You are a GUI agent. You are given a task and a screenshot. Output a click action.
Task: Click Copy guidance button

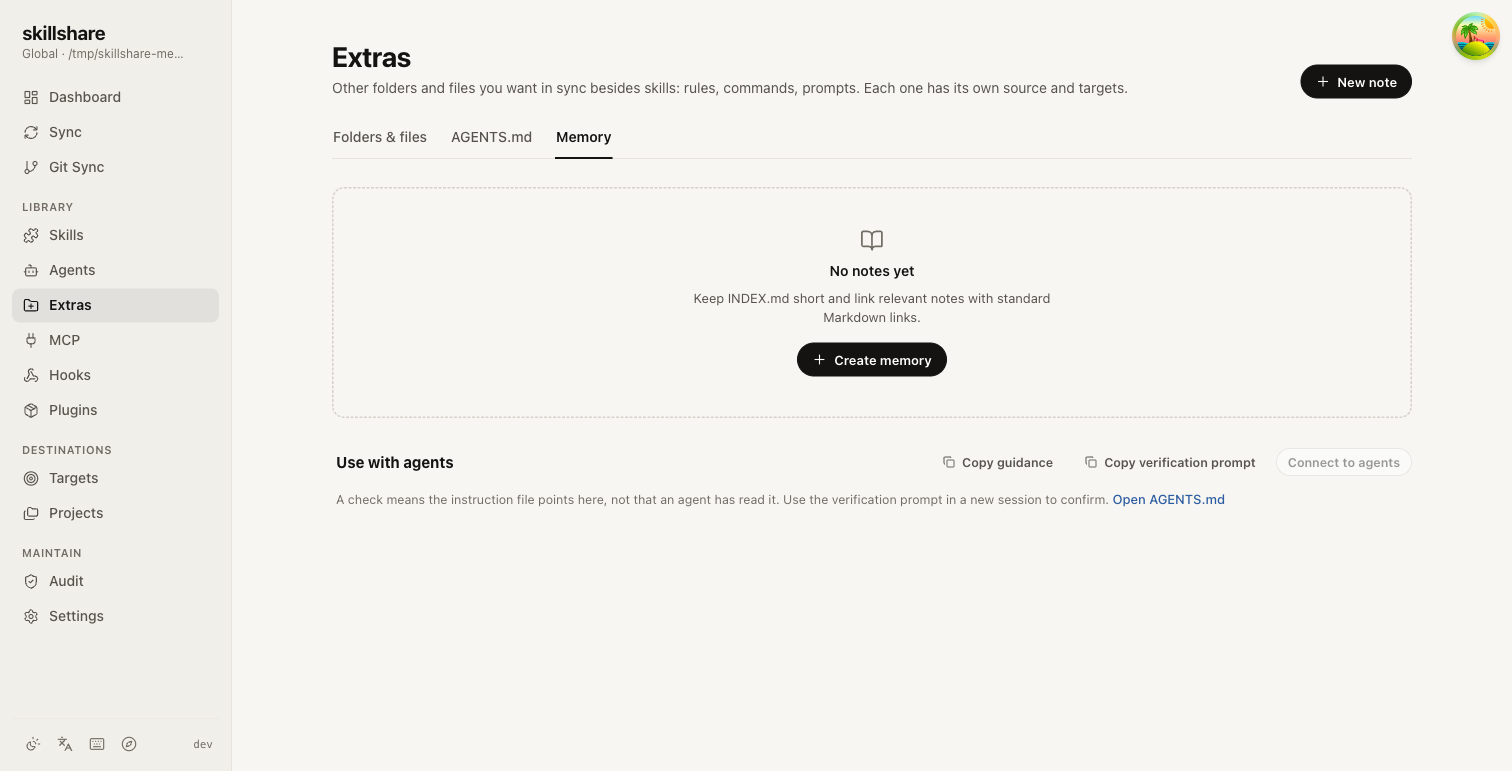coord(997,462)
